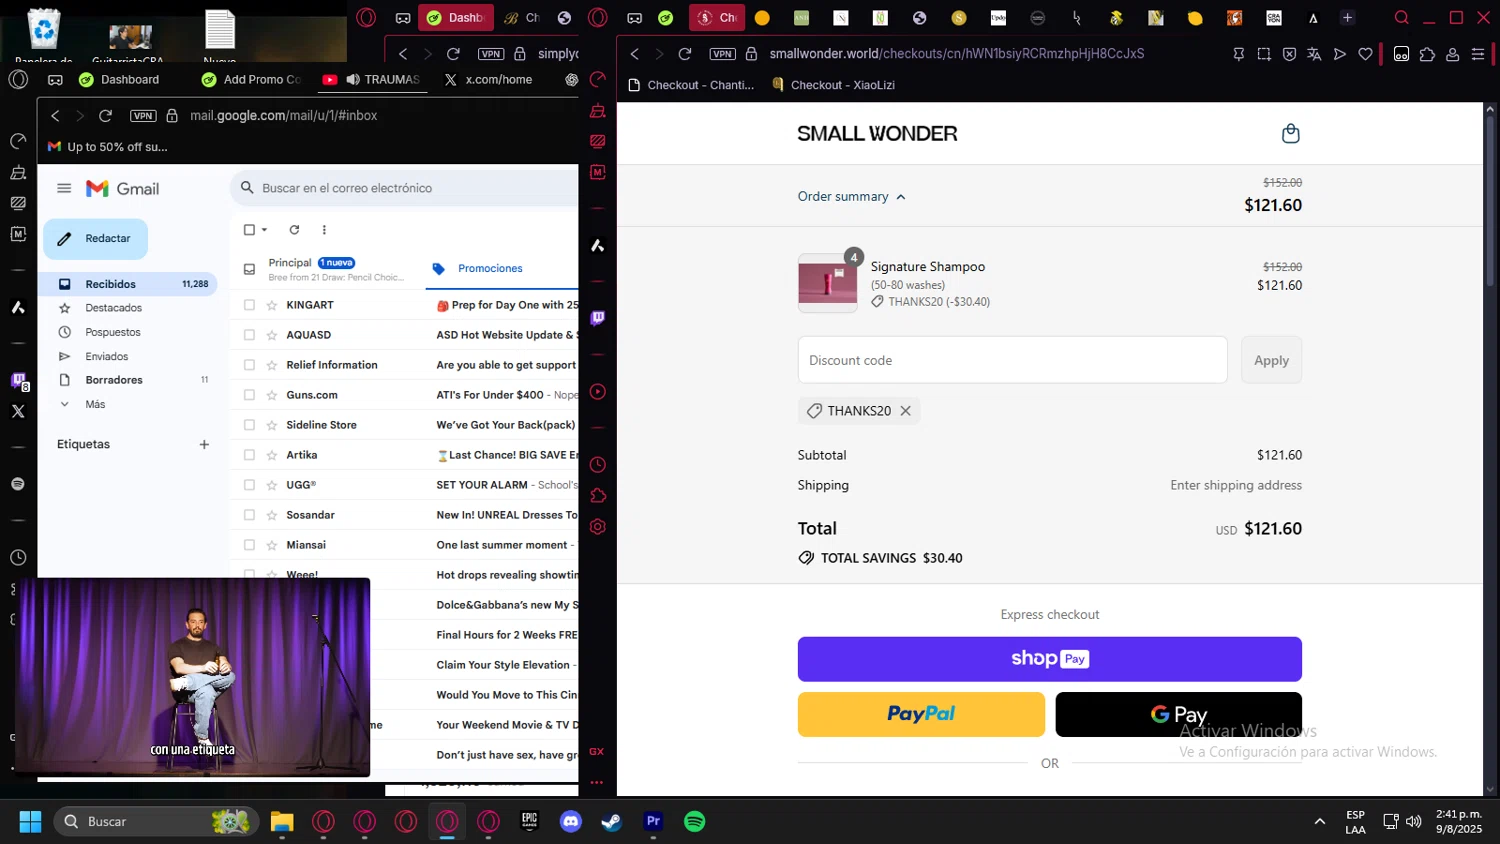Take a snapshot with the snapshot icon
Image resolution: width=1500 pixels, height=844 pixels.
(1264, 54)
